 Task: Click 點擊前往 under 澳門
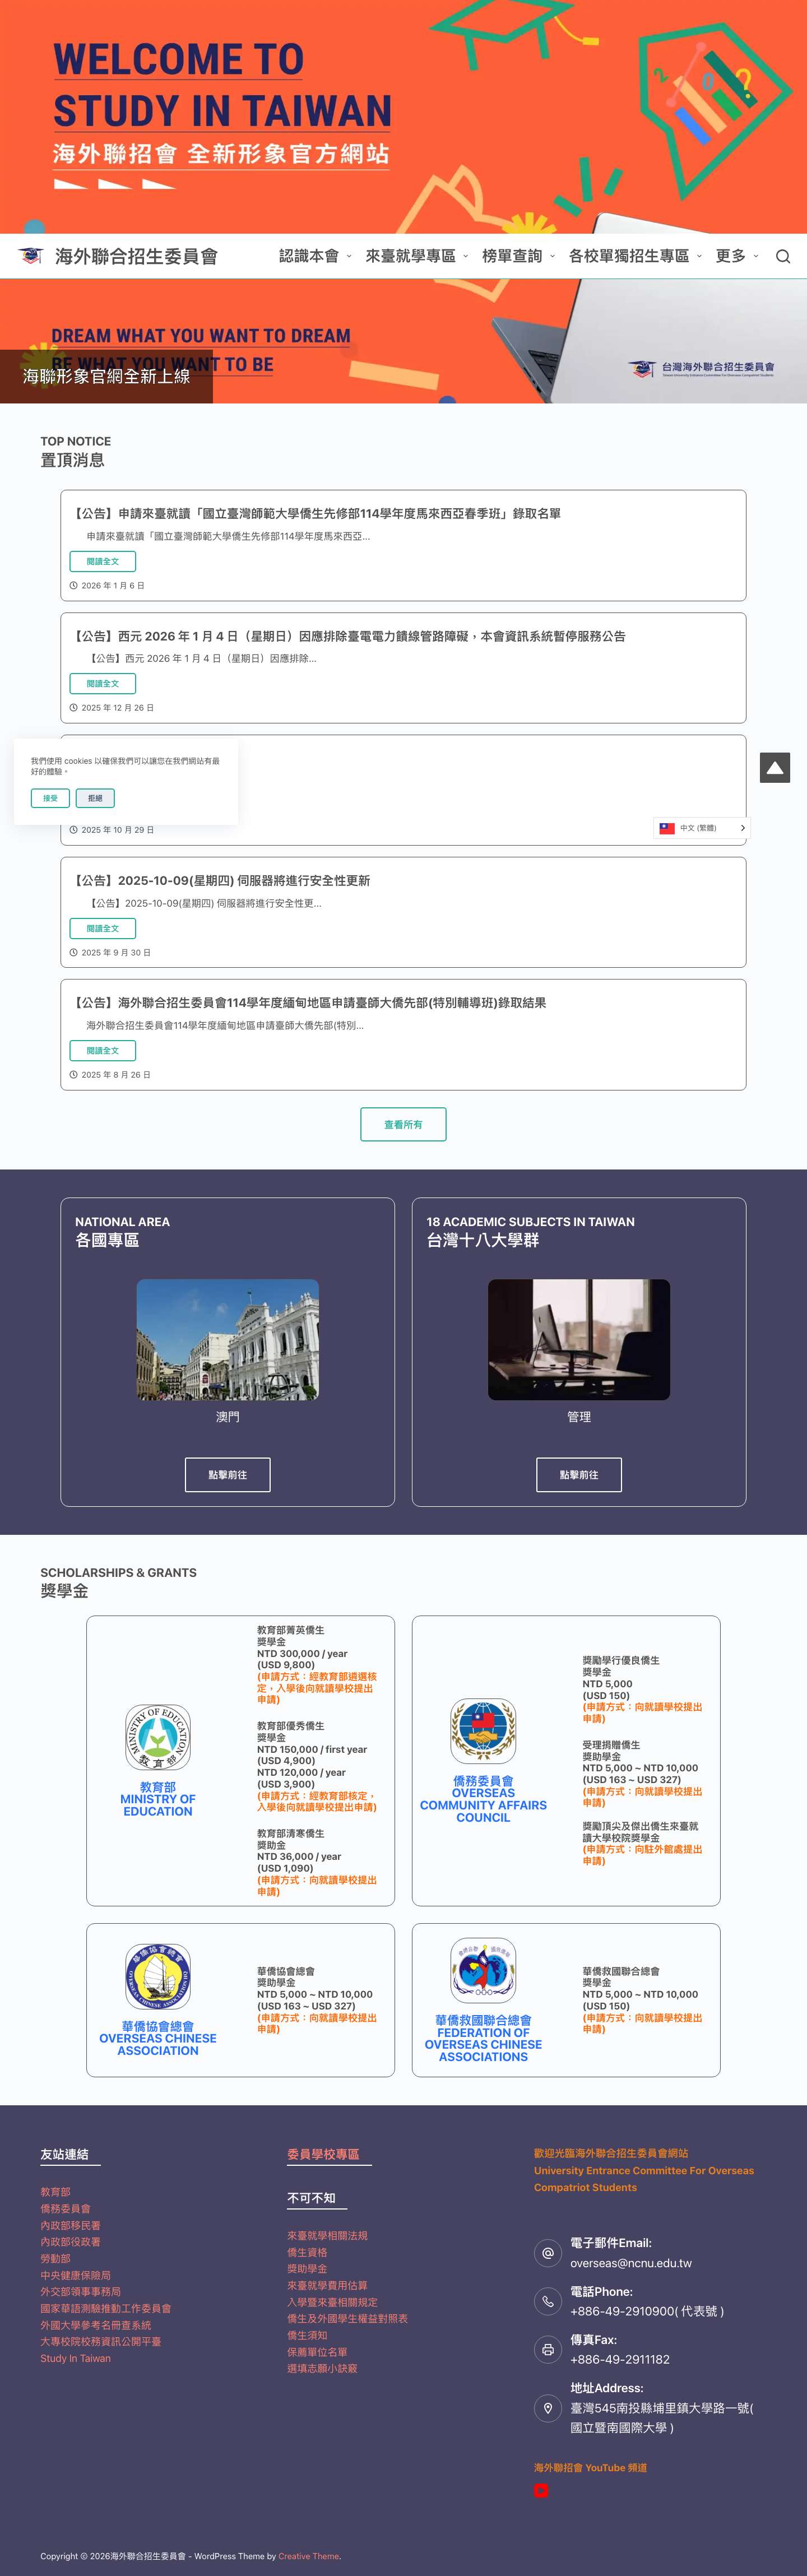point(228,1475)
